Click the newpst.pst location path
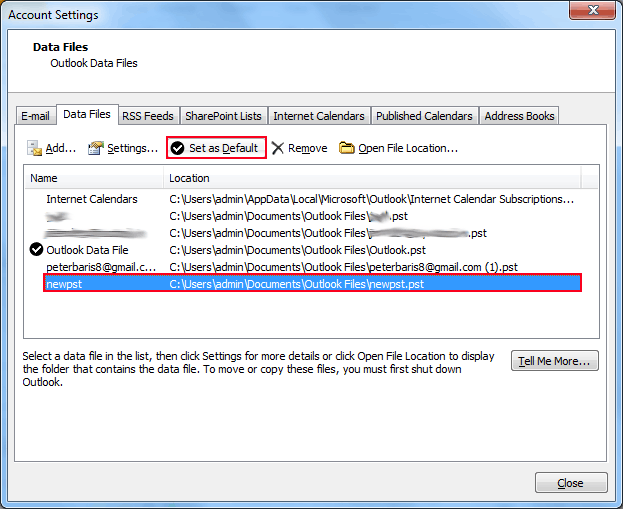This screenshot has height=509, width=623. click(x=296, y=284)
